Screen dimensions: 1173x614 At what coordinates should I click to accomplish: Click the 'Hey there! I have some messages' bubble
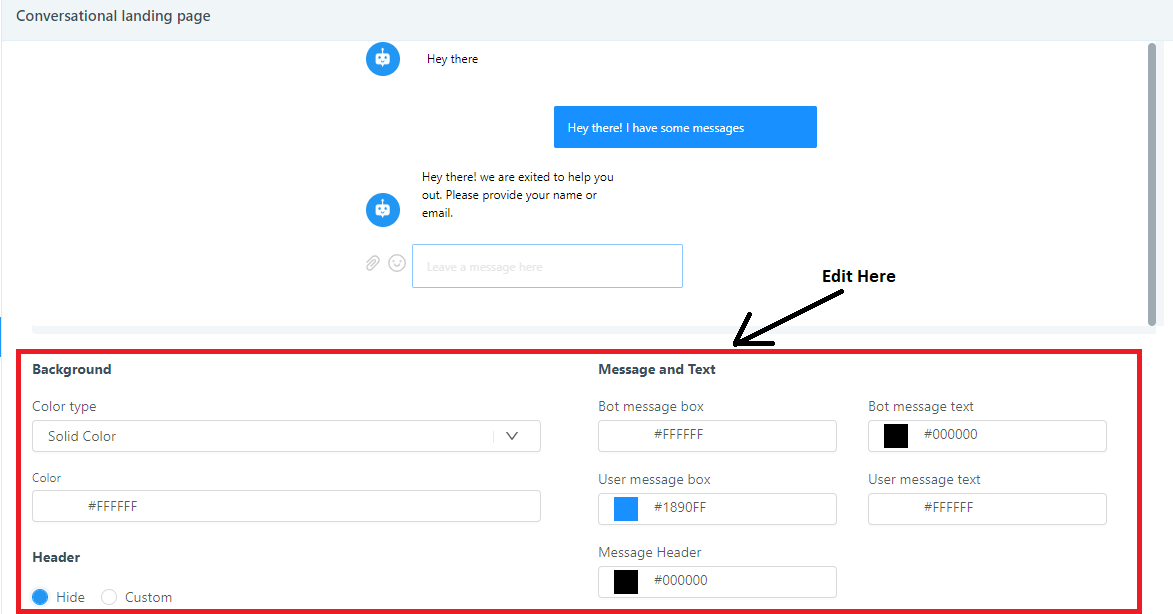(685, 127)
